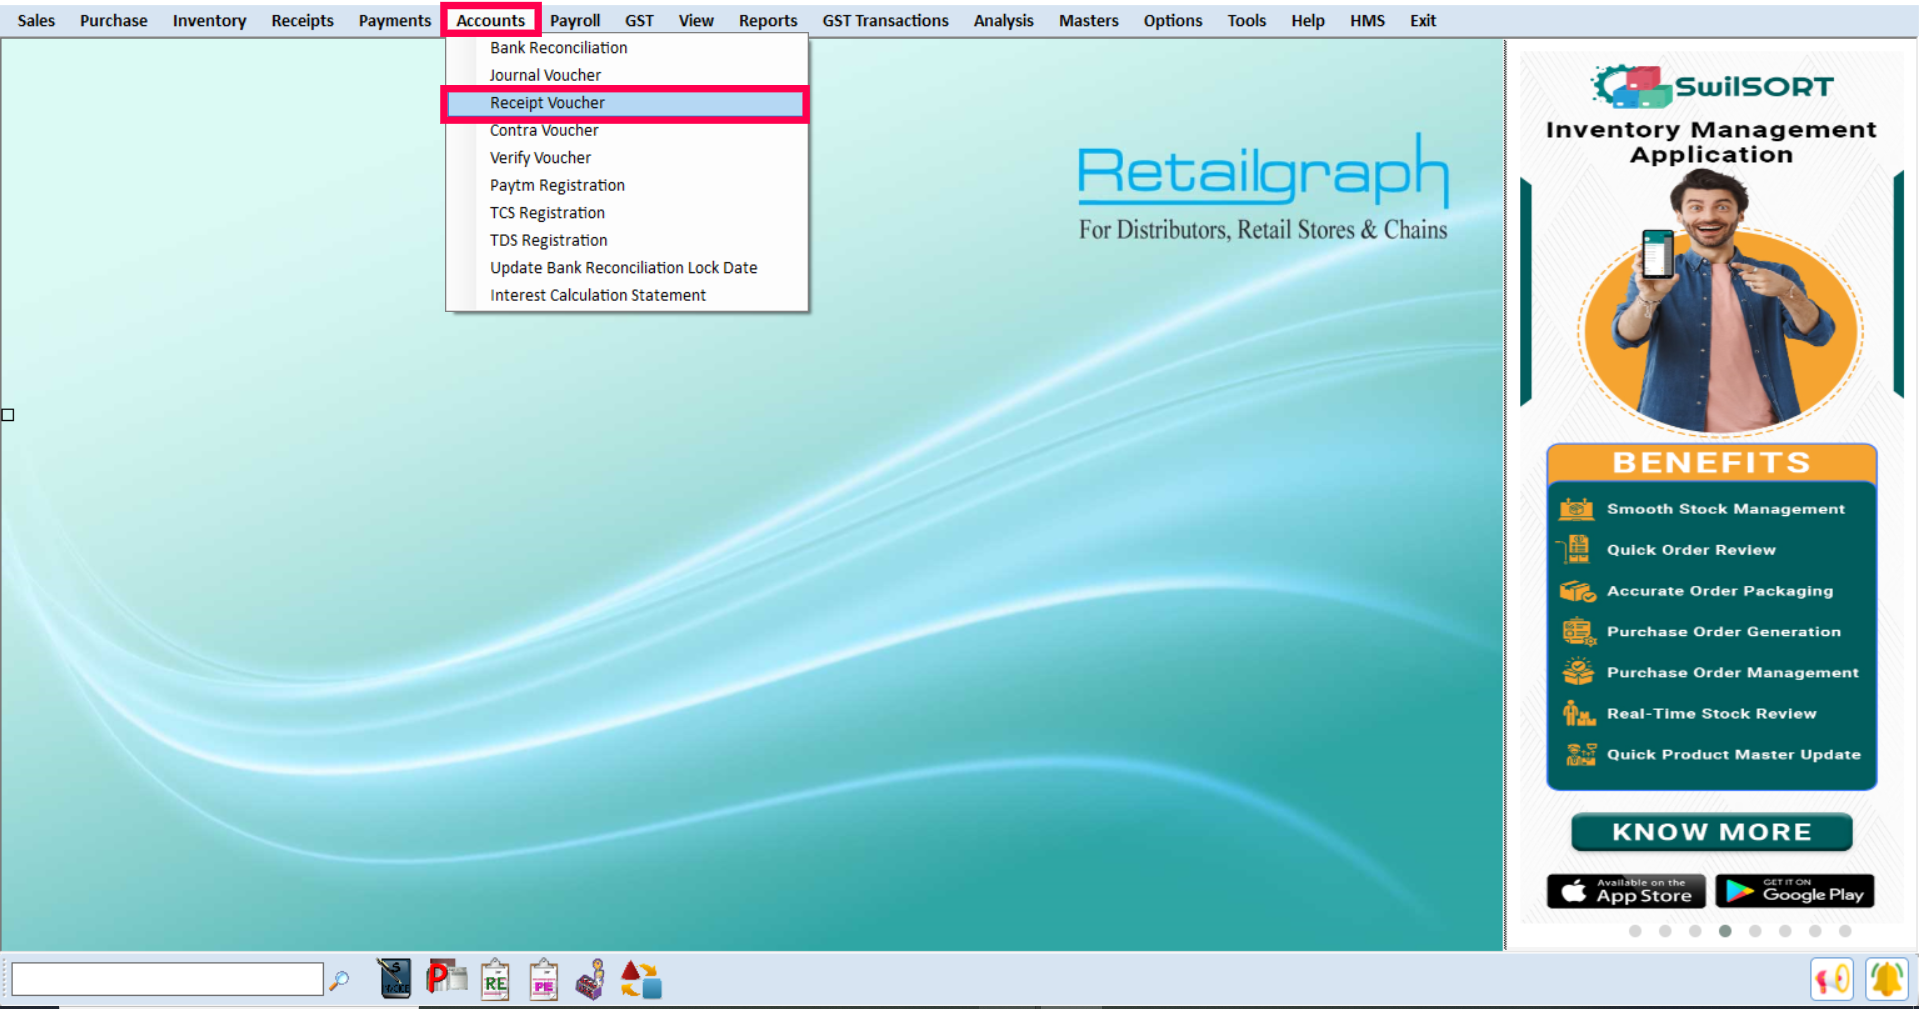Click Real-Time Stock Review text
The height and width of the screenshot is (1009, 1919).
point(1711,714)
